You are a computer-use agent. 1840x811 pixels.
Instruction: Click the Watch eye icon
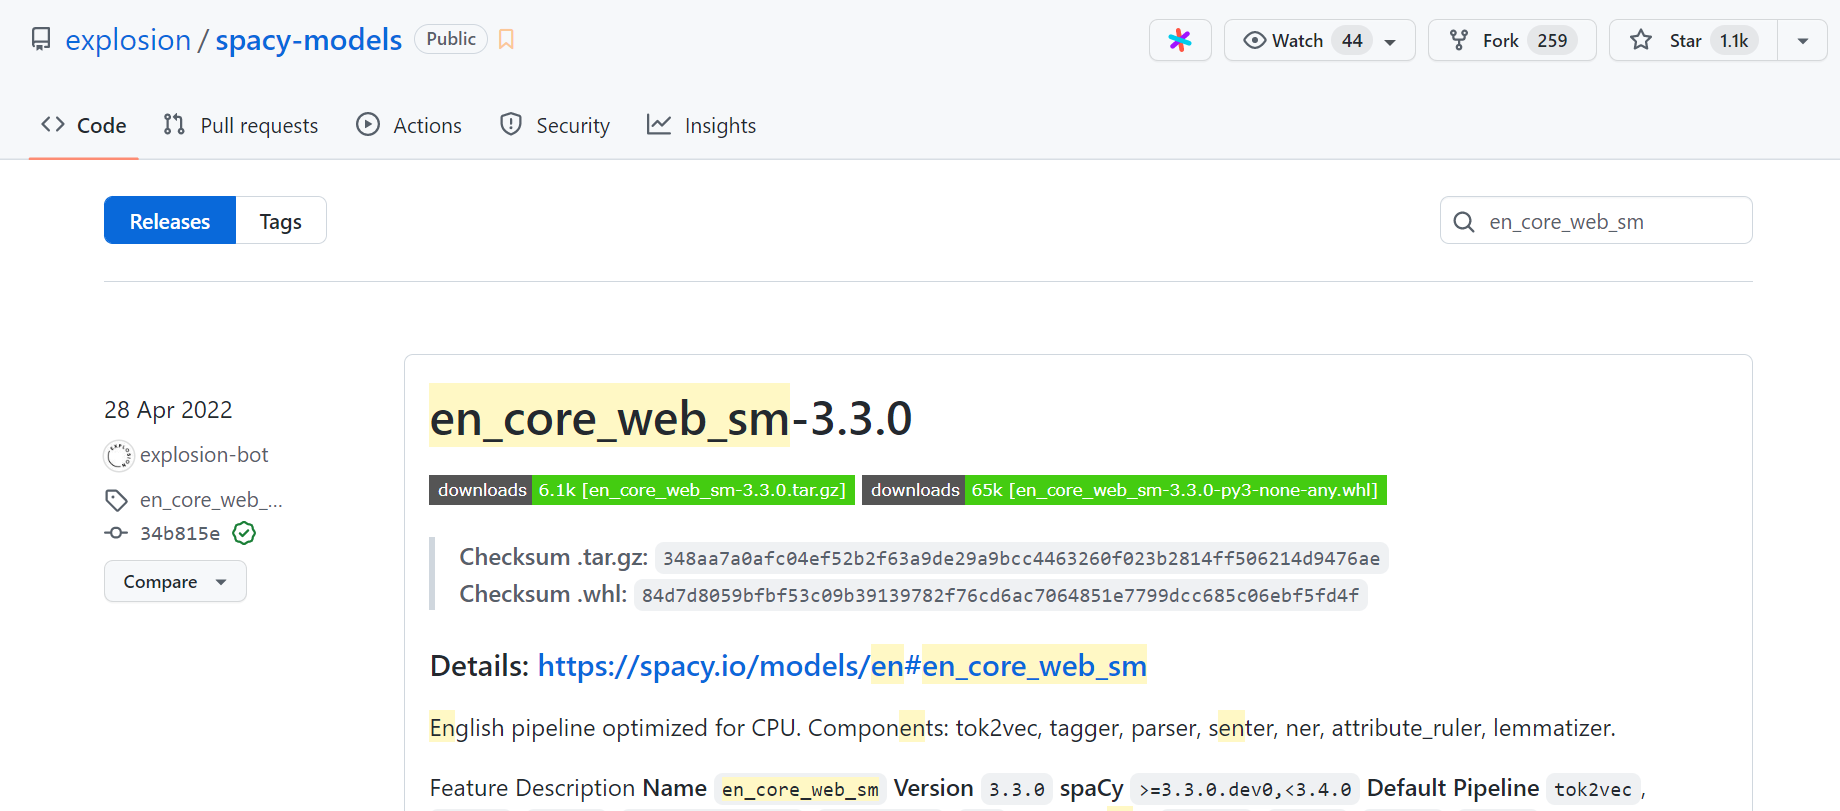[1254, 40]
